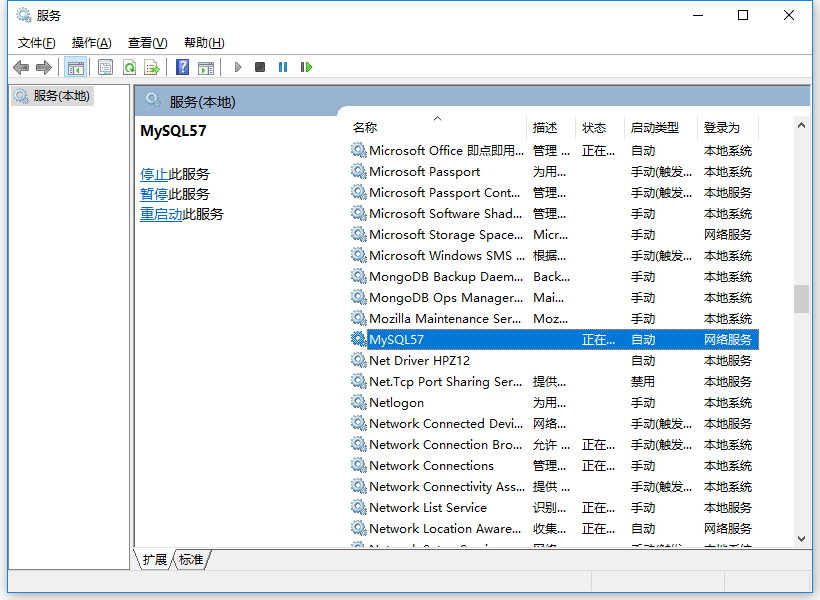Select the Microsoft Windows SMS row
This screenshot has width=820, height=600.
pos(553,255)
